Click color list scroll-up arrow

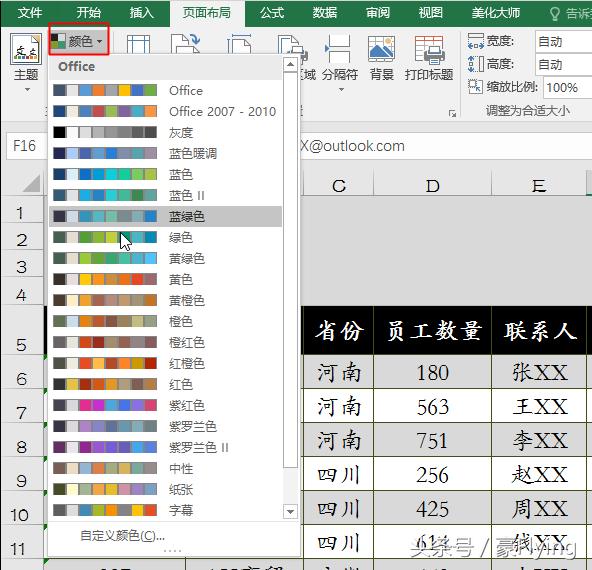pyautogui.click(x=290, y=65)
